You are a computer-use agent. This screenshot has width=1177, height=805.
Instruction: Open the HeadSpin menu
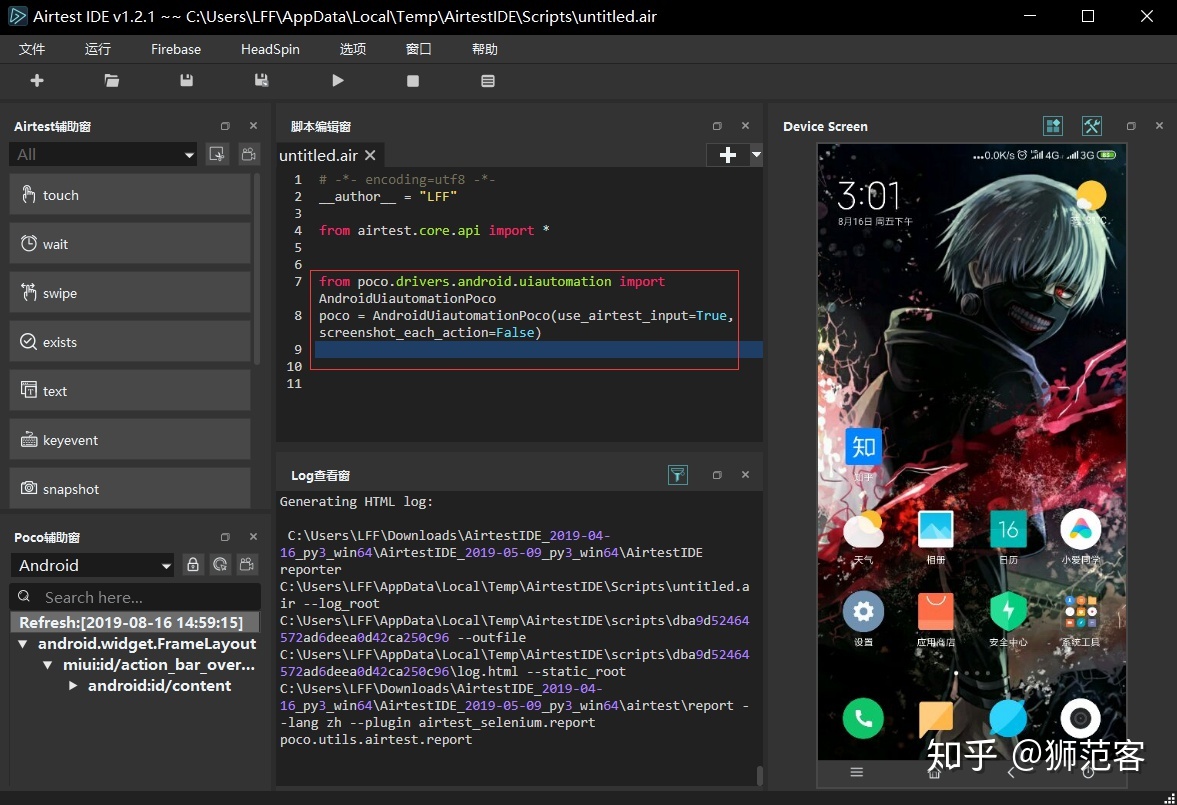click(x=270, y=49)
